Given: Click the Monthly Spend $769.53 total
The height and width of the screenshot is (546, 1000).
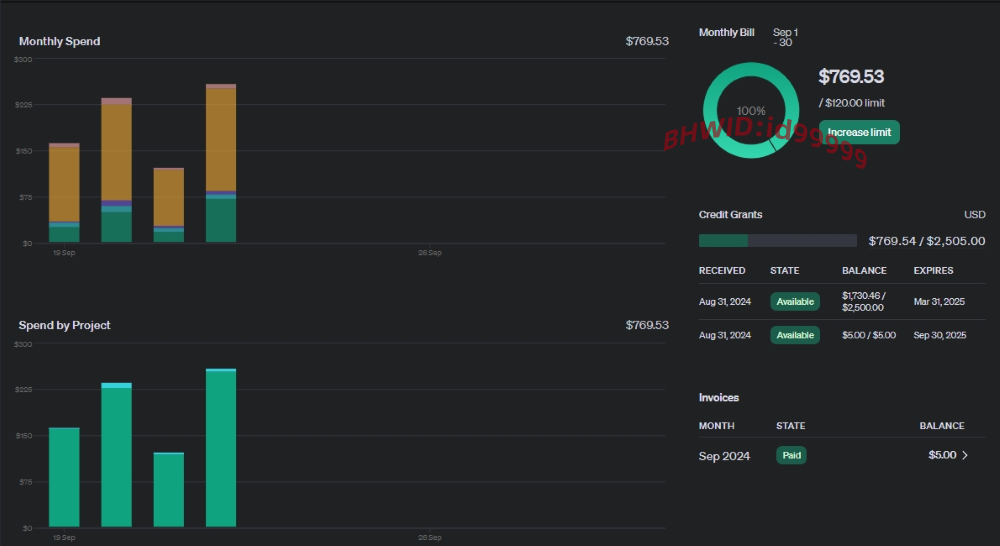Looking at the screenshot, I should click(x=647, y=41).
